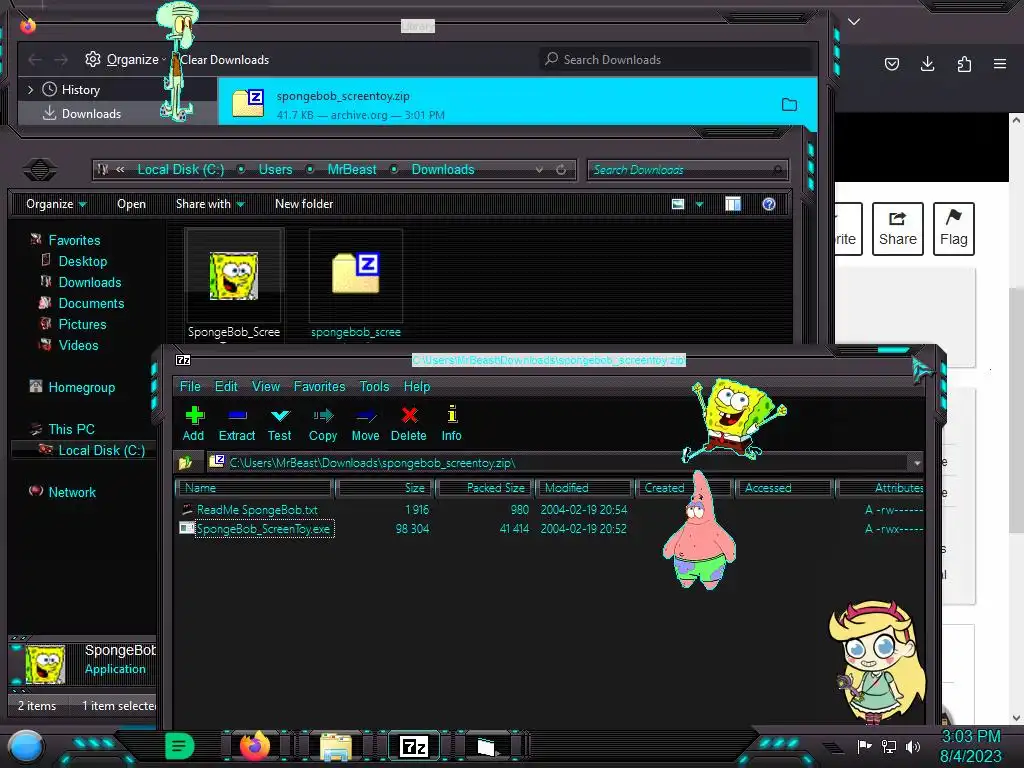This screenshot has width=1024, height=768.
Task: Select SpongeBob_Scree application thumbnail in Explorer
Action: tap(234, 284)
